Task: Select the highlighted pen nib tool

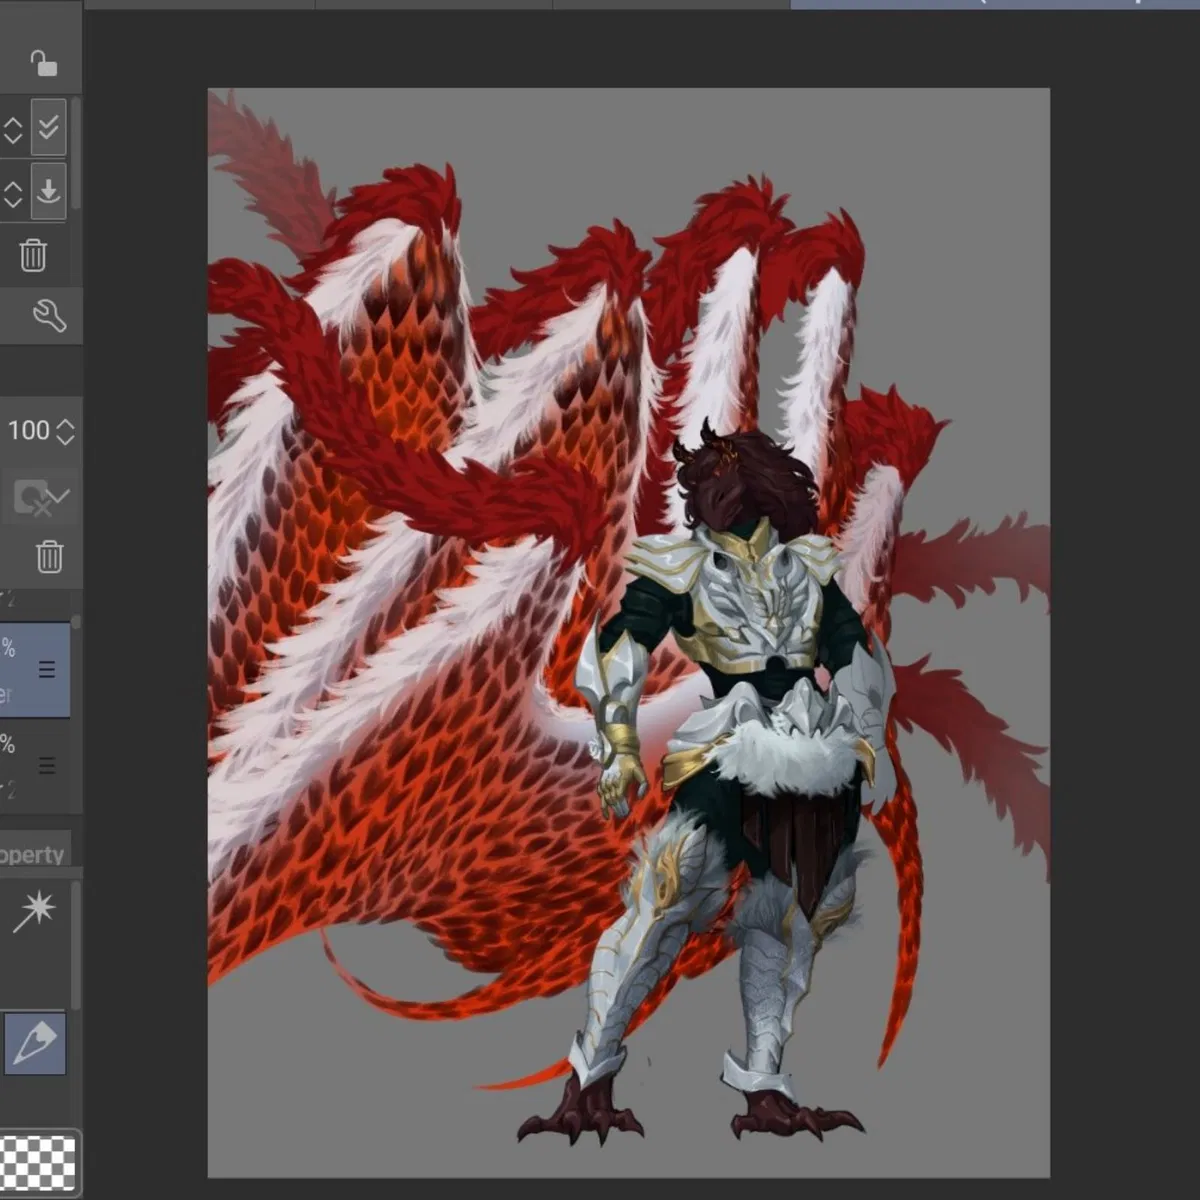Action: pos(35,1043)
